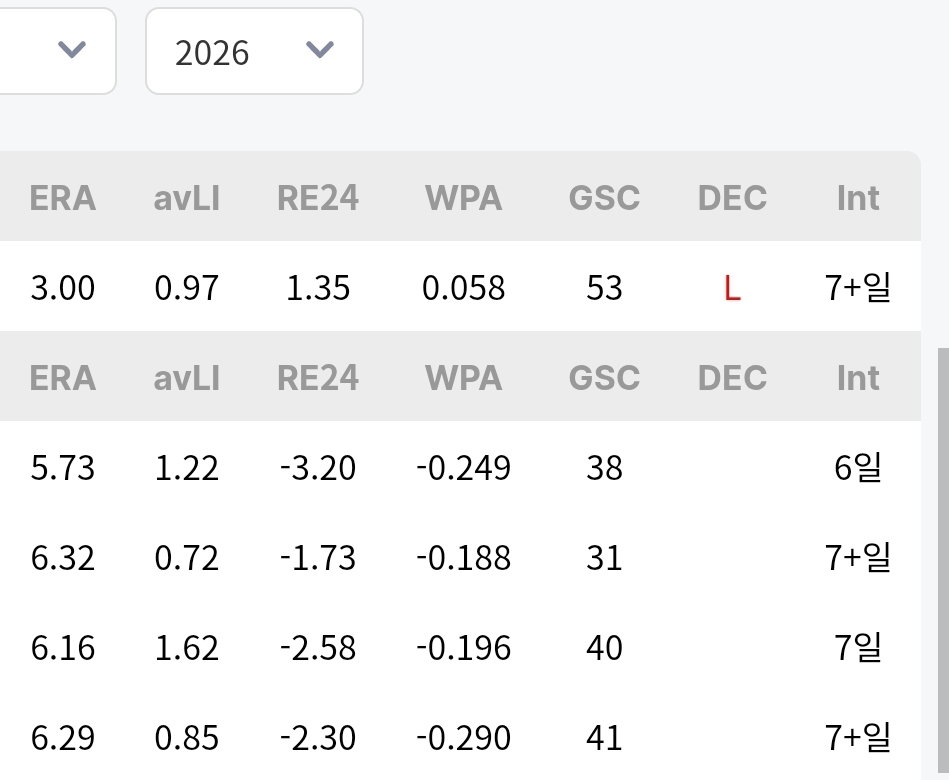949x780 pixels.
Task: Select the row with ERA 5.73
Action: pos(460,467)
